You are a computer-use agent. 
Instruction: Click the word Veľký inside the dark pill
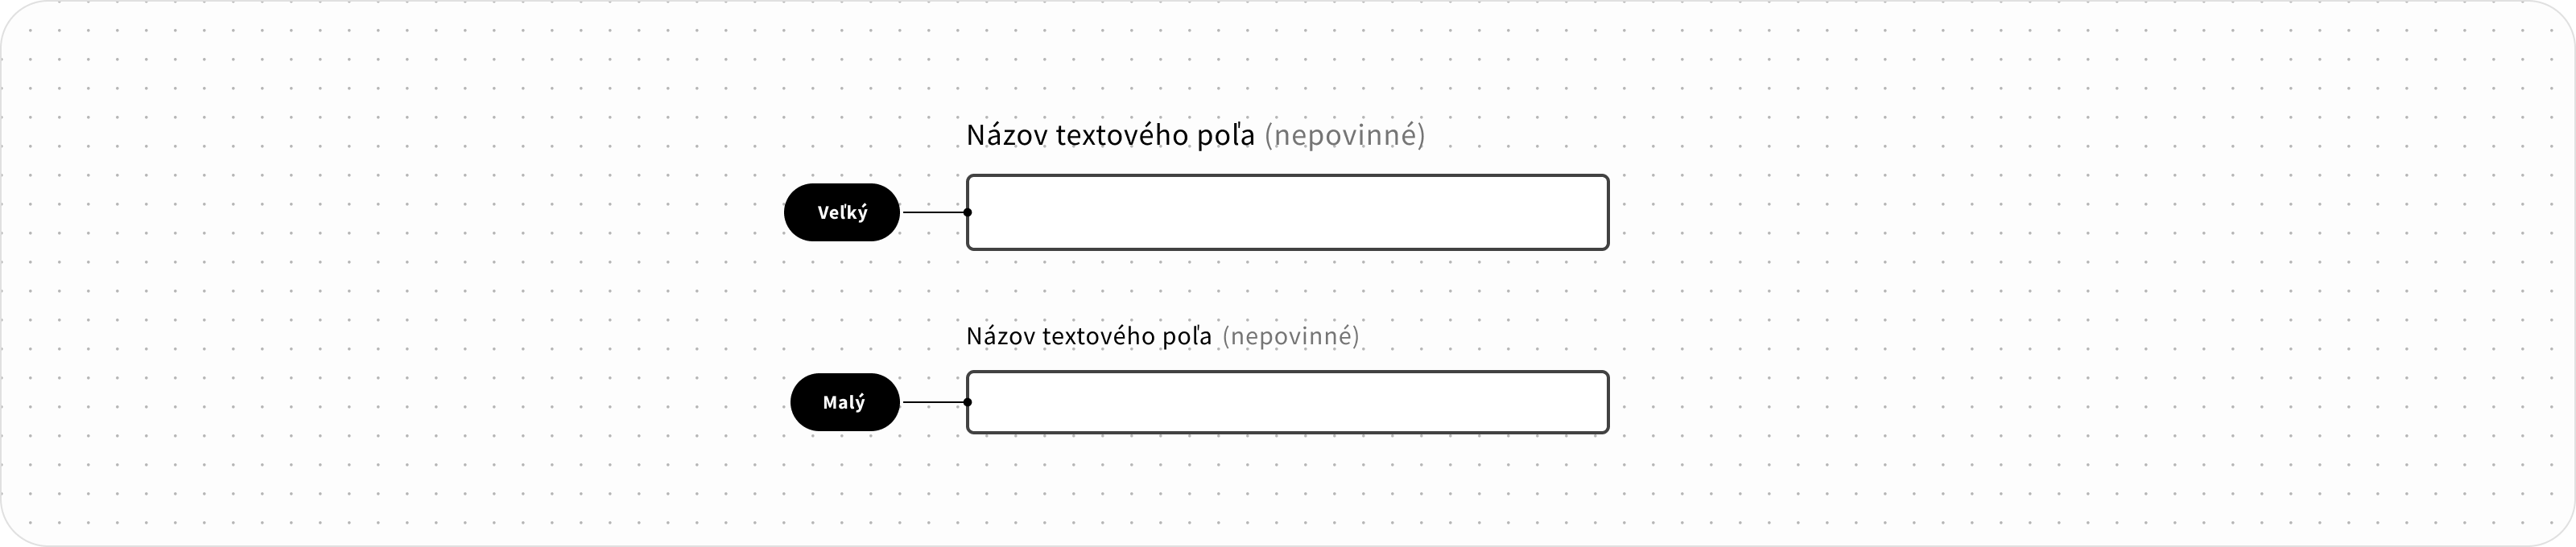tap(843, 212)
